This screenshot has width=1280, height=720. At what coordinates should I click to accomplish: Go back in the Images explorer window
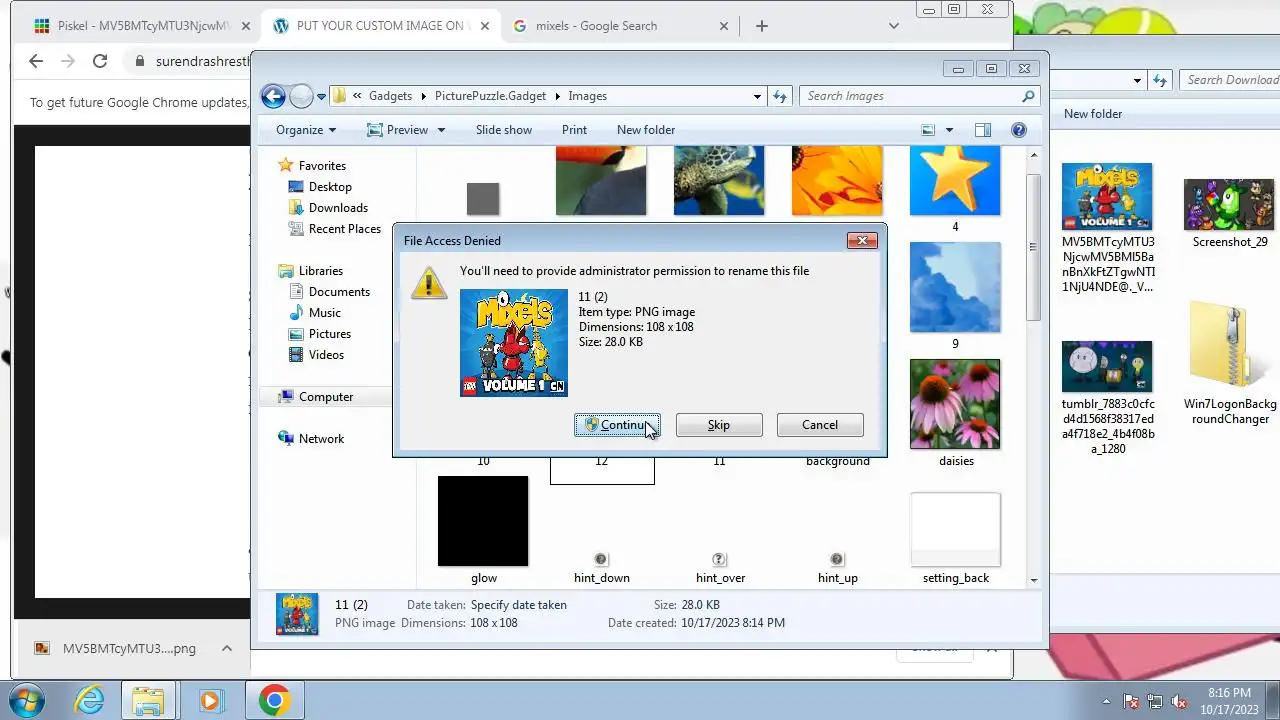273,96
